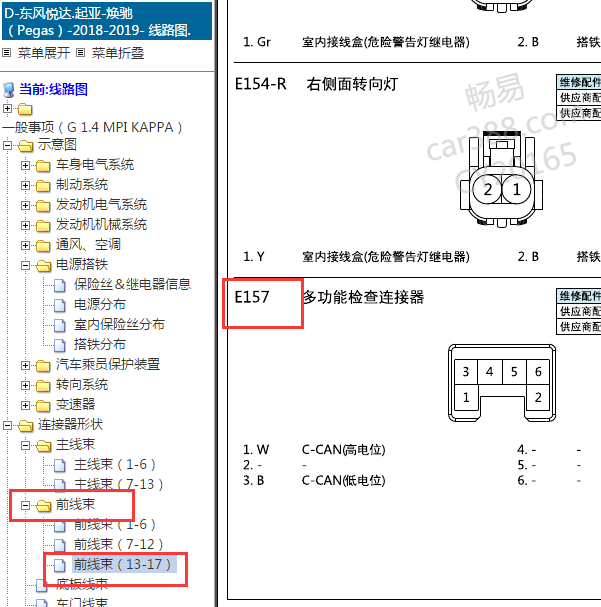Expand the unnamed top folder node

tap(7, 108)
